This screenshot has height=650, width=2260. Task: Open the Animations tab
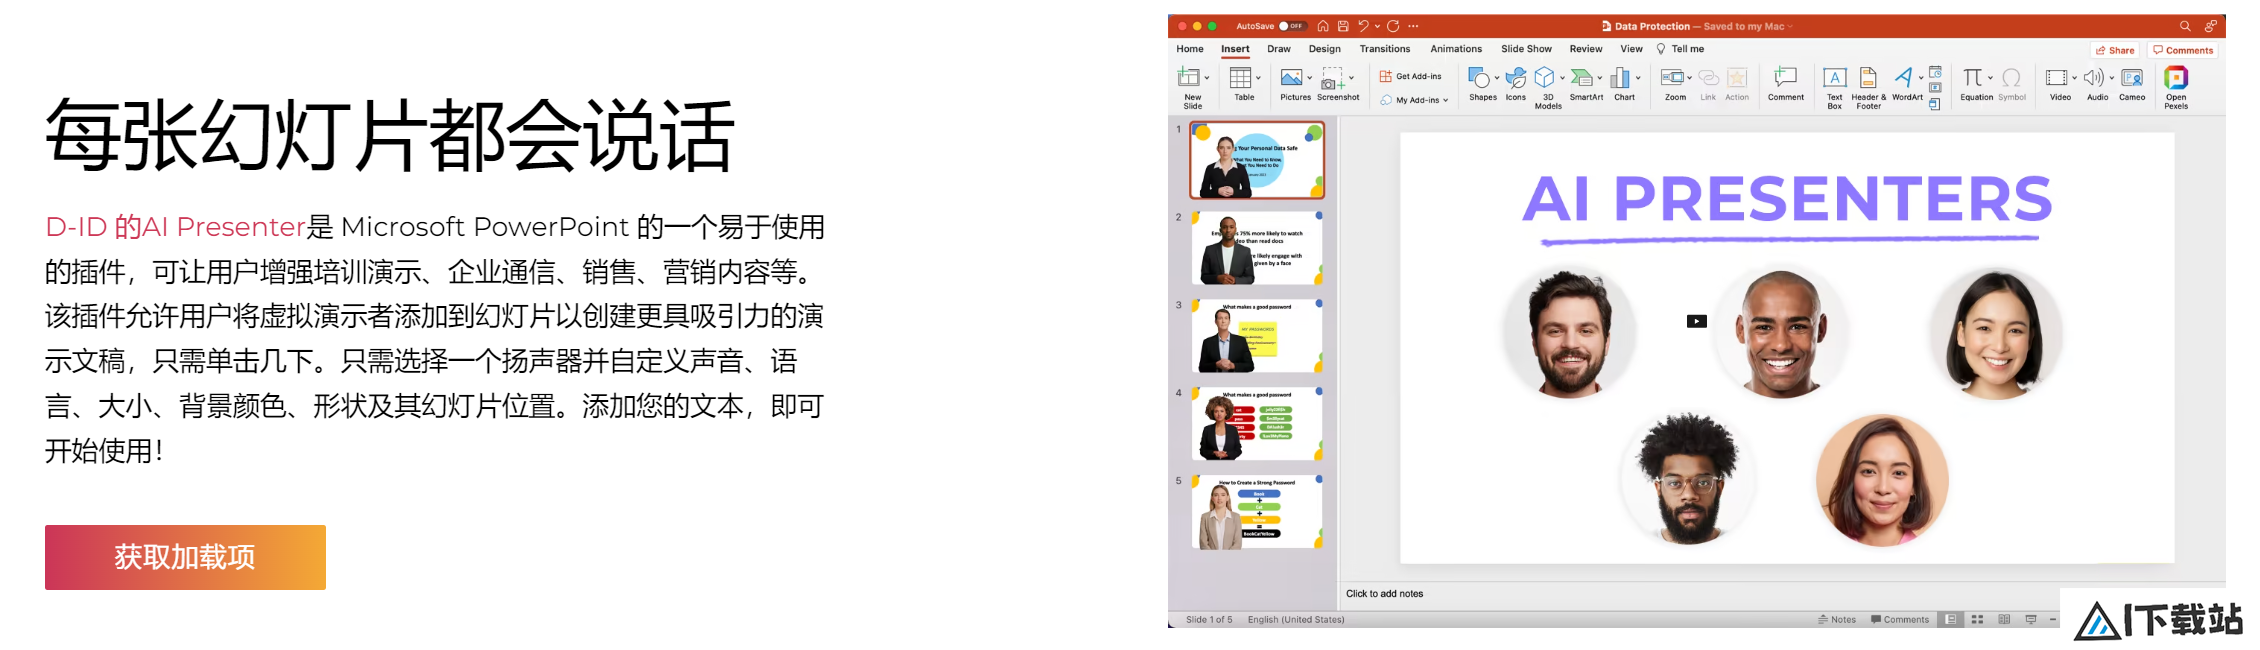1456,49
